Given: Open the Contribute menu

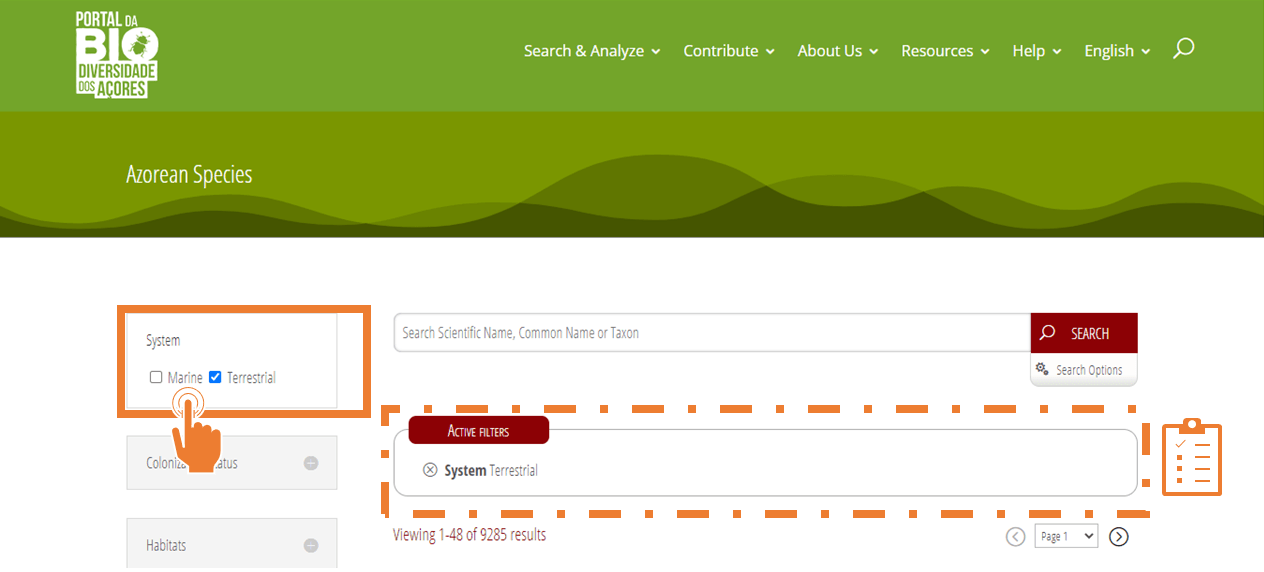Looking at the screenshot, I should (x=729, y=51).
